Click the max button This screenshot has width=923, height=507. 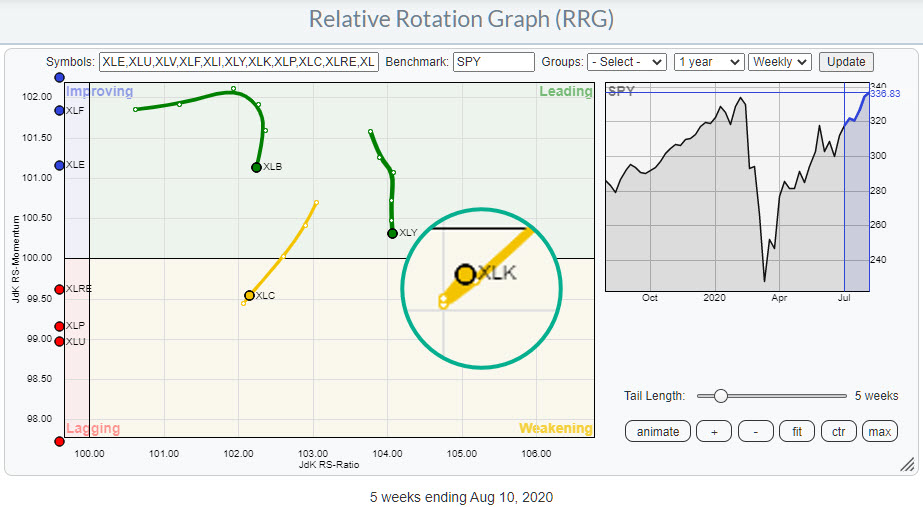[879, 431]
